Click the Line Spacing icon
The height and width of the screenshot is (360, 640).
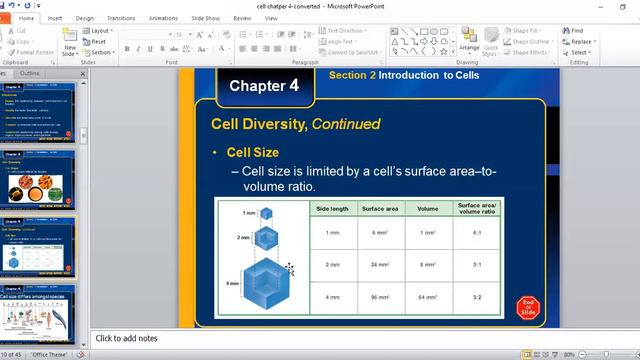(308, 35)
